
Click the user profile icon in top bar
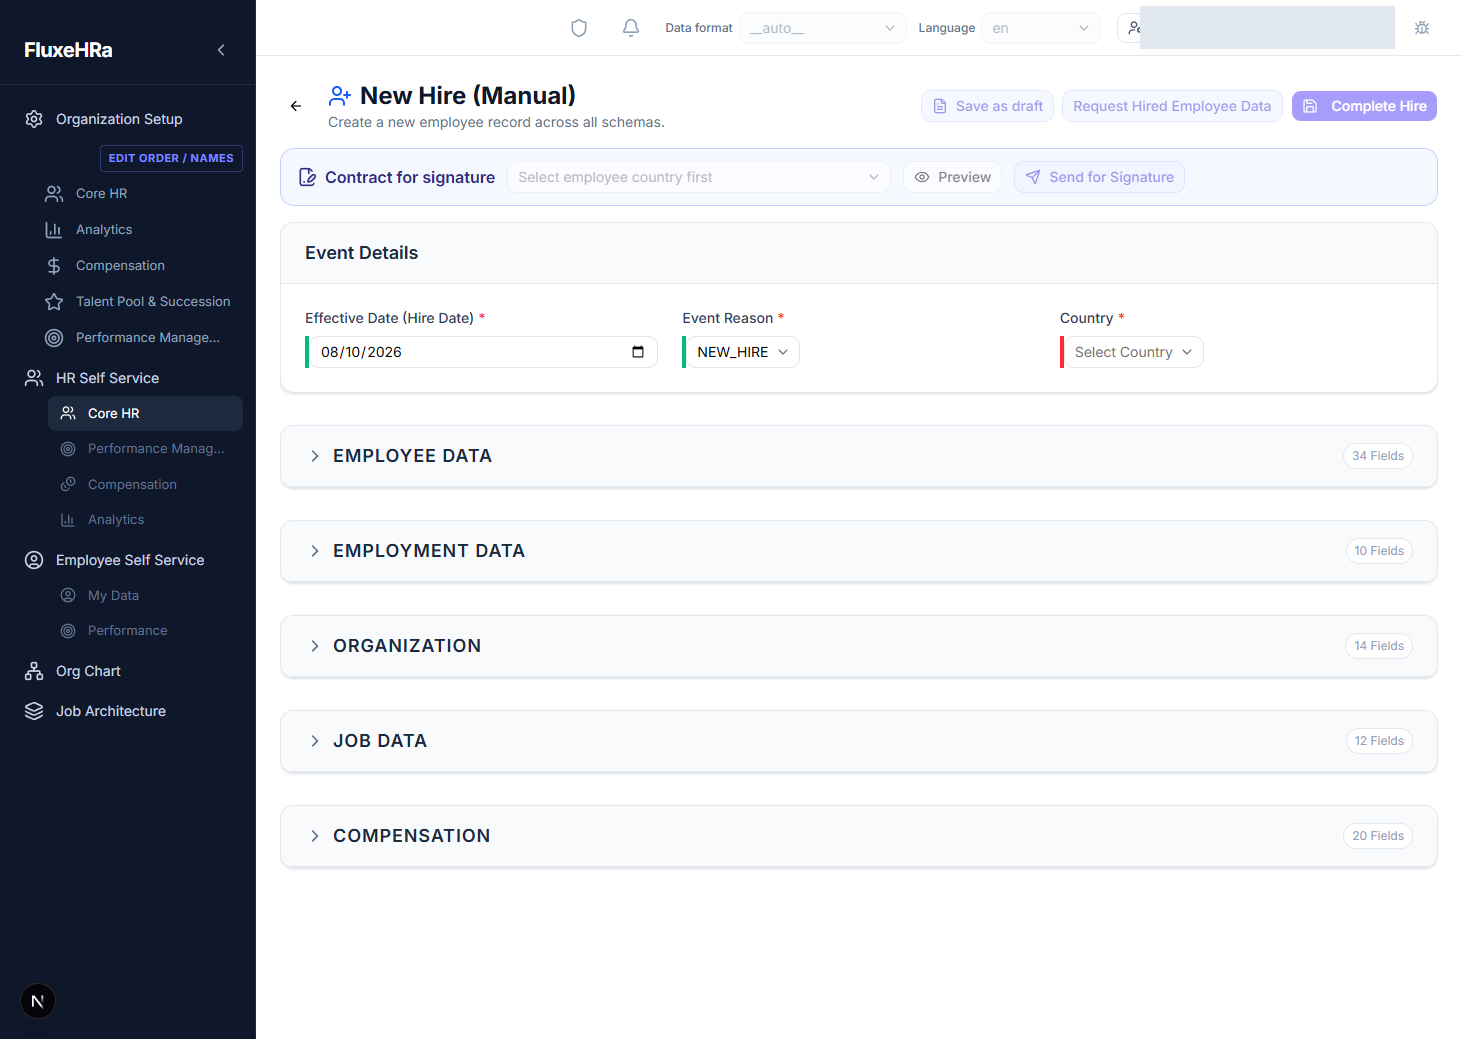(1133, 28)
